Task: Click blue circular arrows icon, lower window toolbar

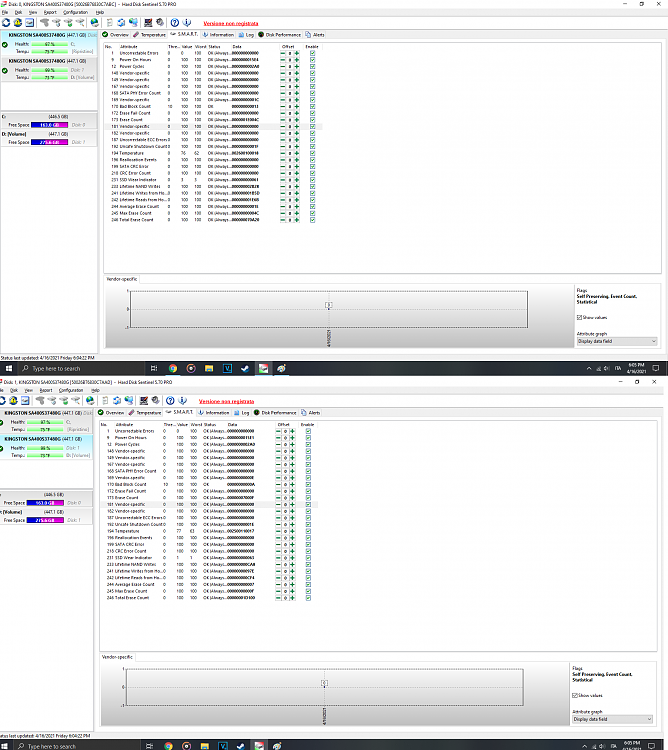Action: point(116,400)
